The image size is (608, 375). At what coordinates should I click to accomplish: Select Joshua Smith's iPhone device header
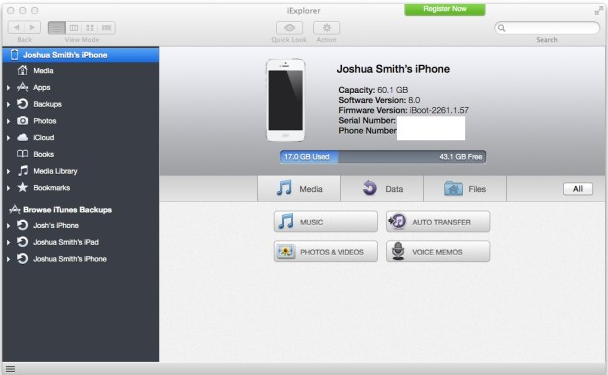point(81,55)
